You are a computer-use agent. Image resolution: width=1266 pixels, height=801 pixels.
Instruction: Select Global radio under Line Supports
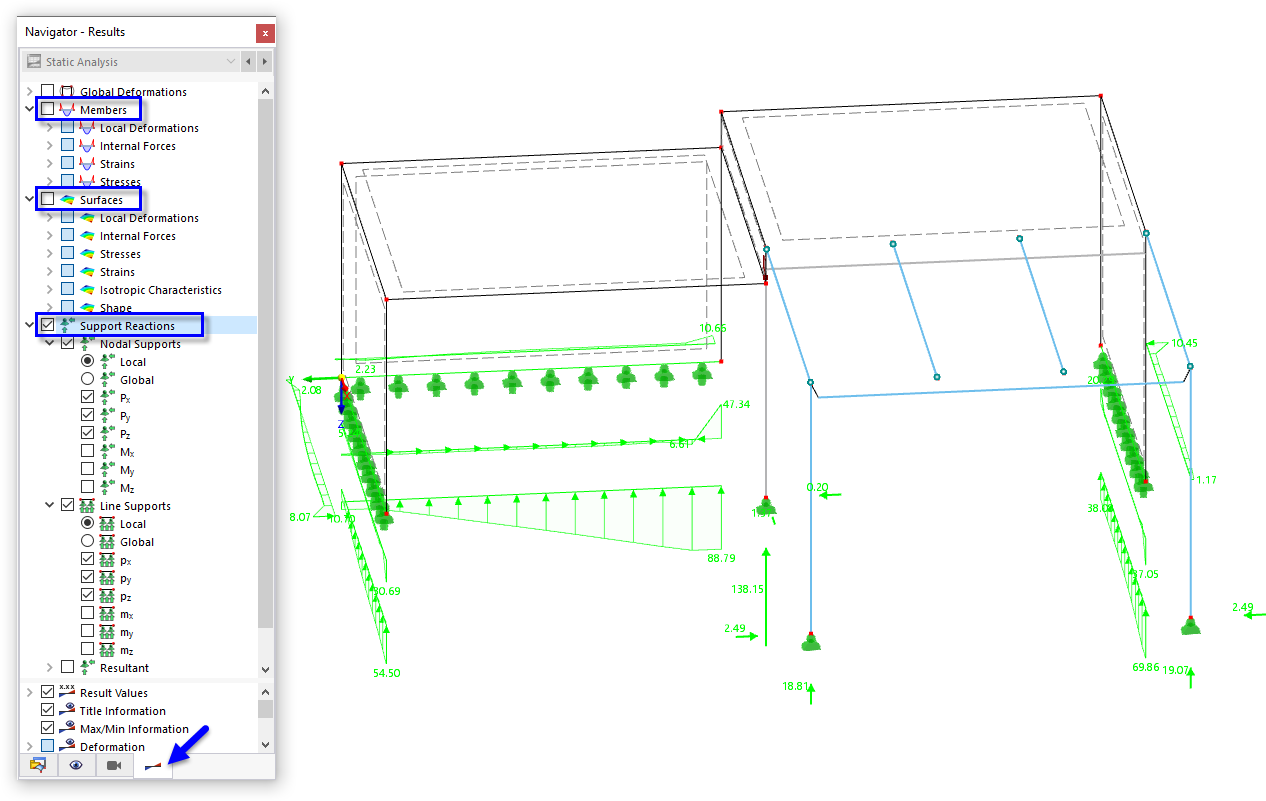[87, 542]
